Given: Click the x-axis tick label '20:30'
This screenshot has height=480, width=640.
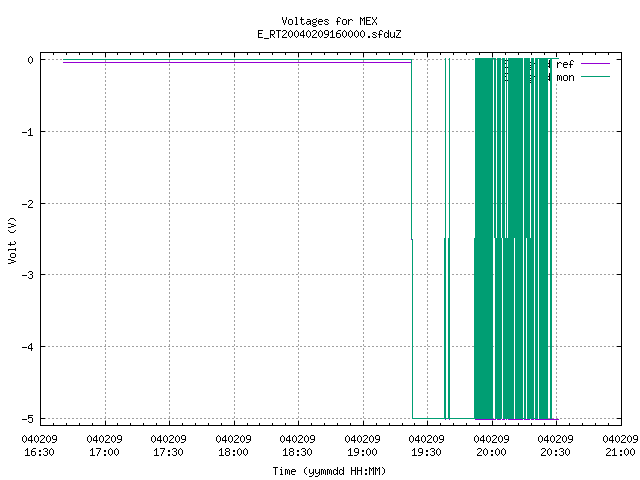Looking at the screenshot, I should 555,452.
